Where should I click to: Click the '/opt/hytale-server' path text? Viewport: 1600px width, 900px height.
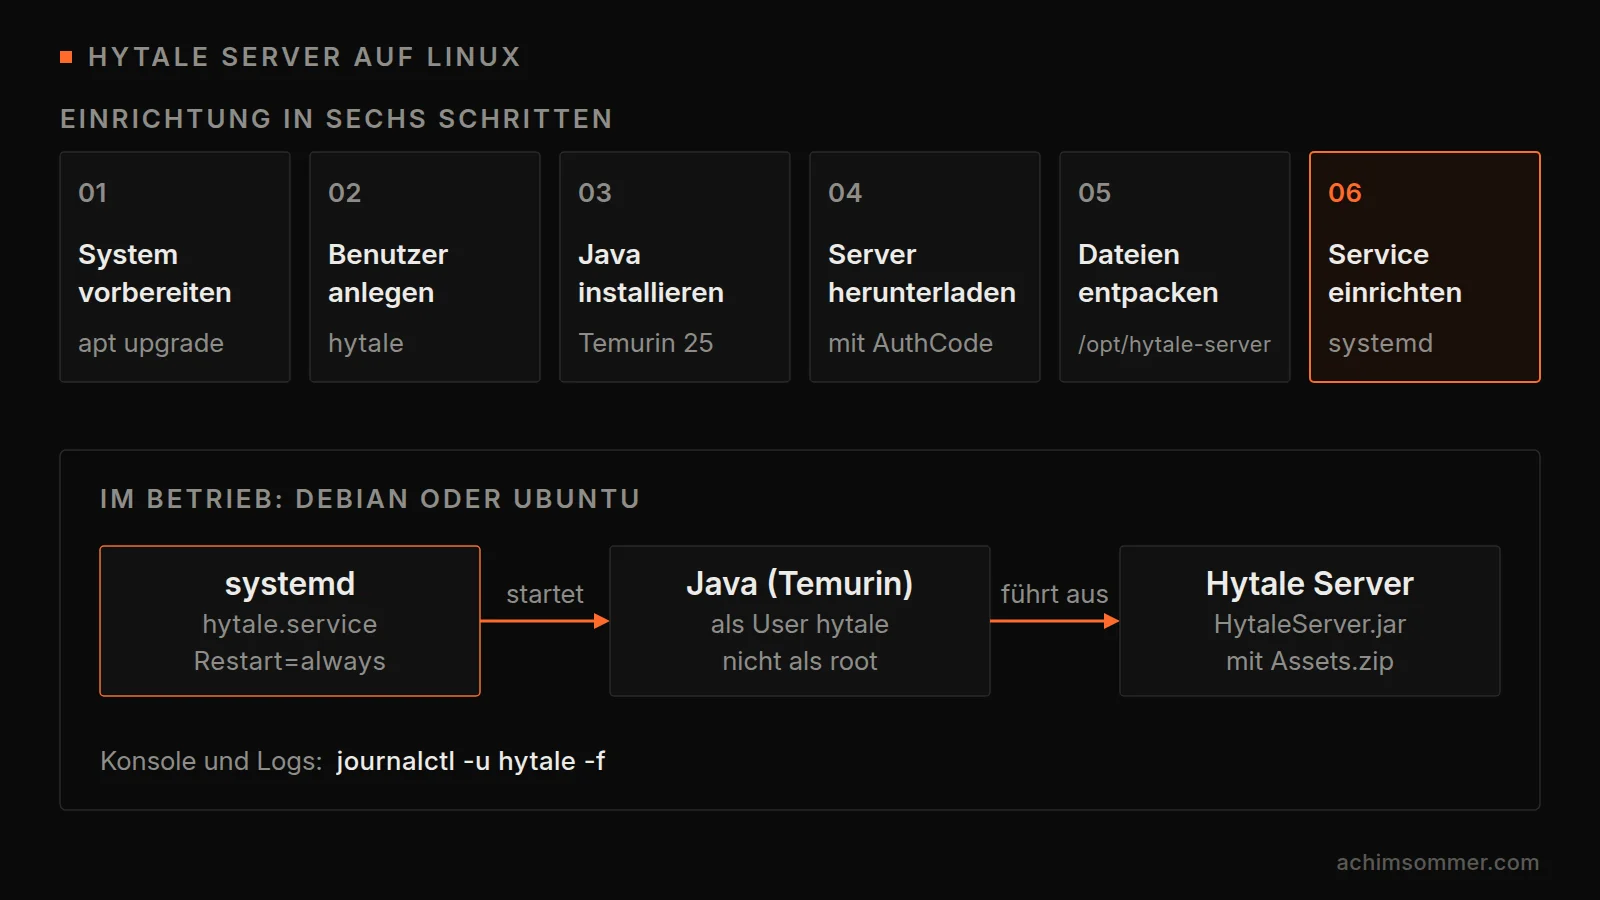(1174, 344)
